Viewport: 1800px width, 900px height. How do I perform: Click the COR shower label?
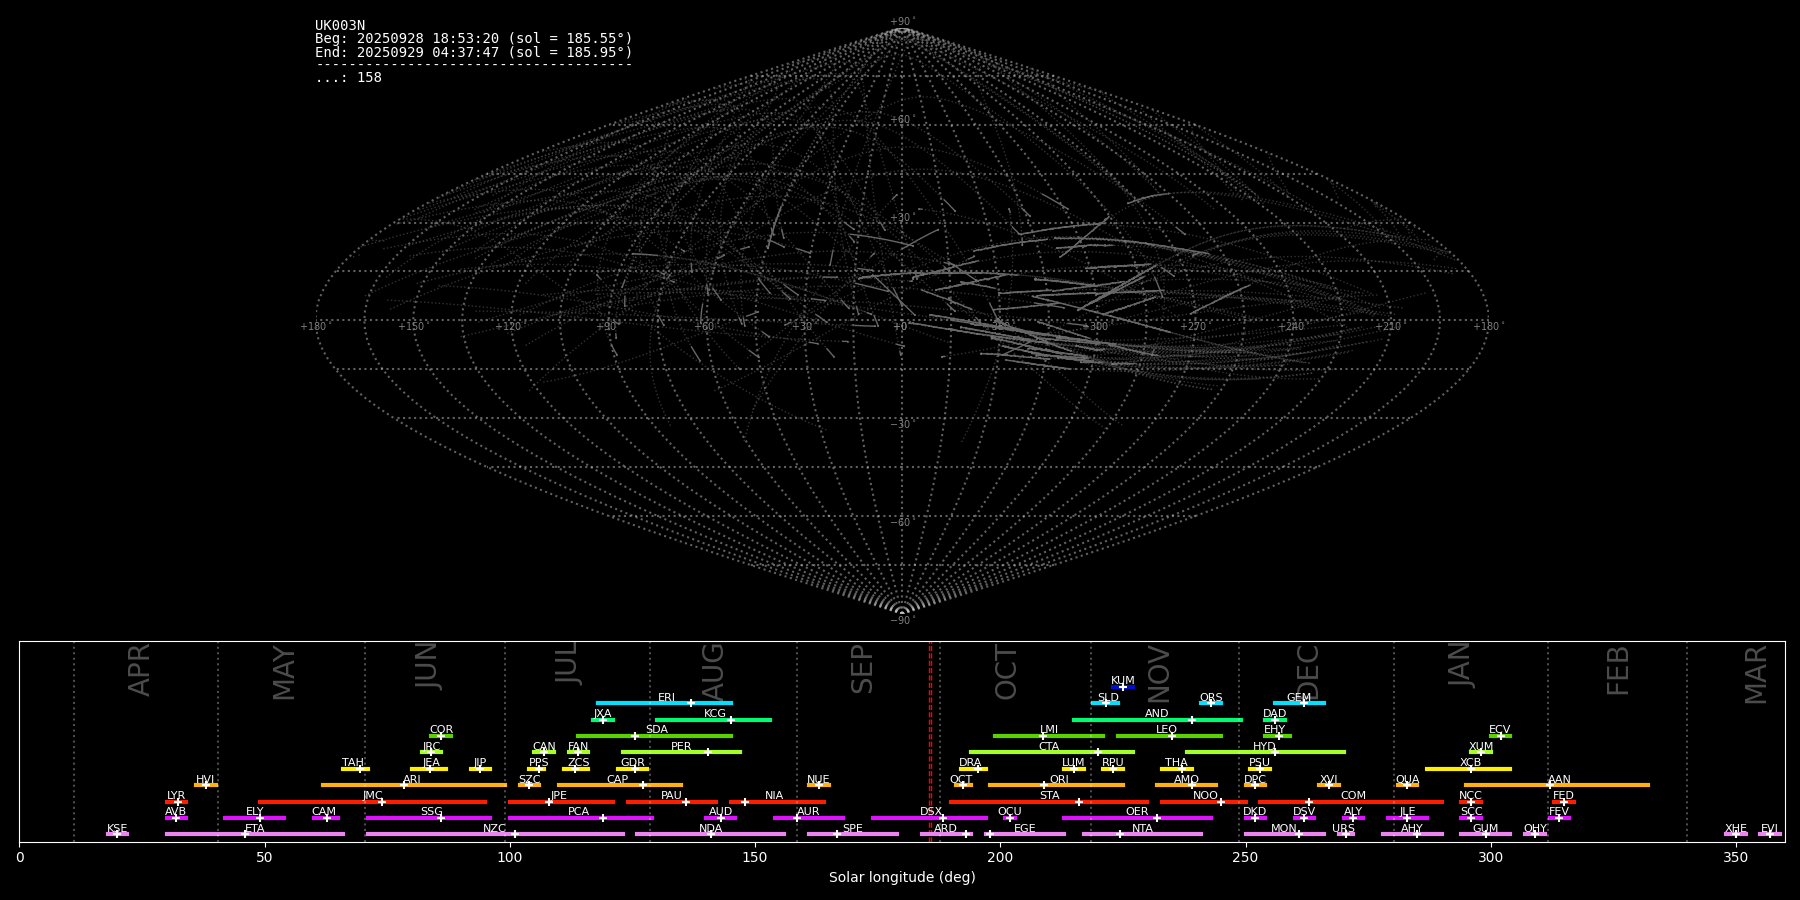pos(441,730)
